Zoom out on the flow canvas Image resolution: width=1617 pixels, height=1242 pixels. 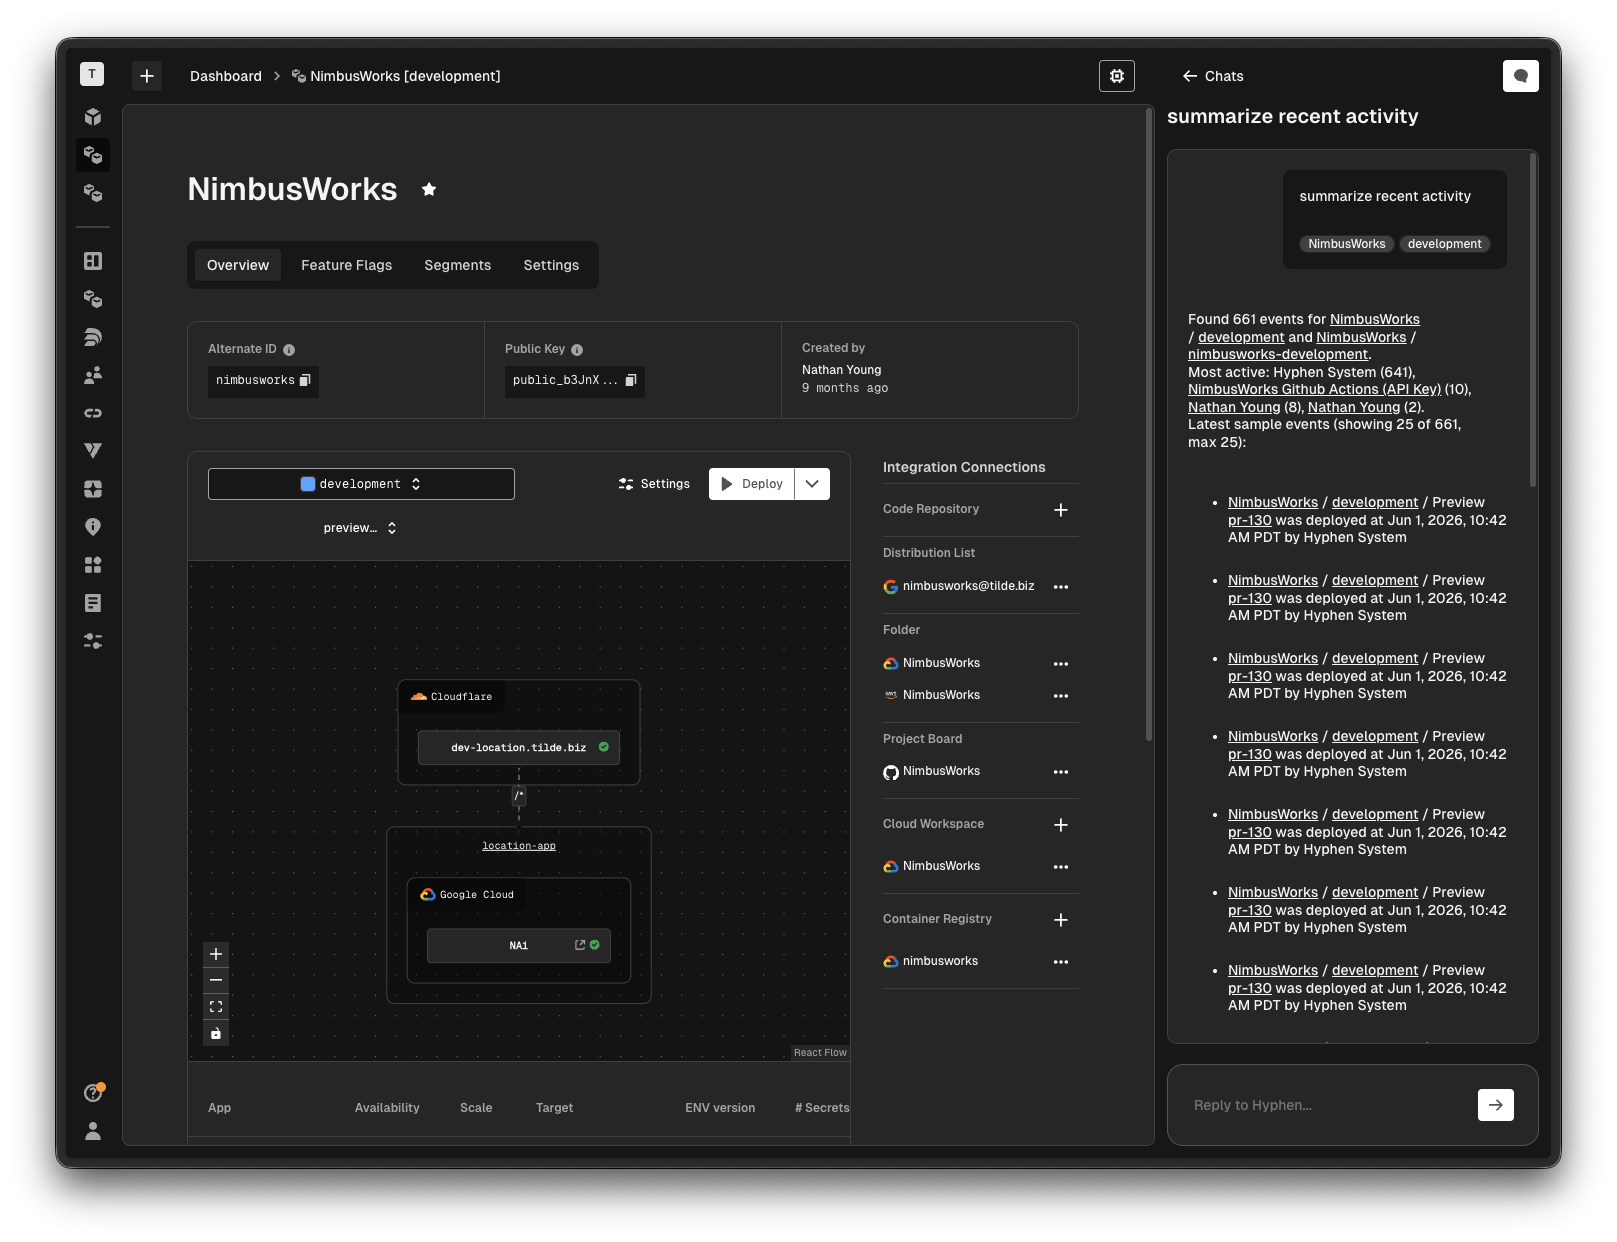[x=216, y=980]
